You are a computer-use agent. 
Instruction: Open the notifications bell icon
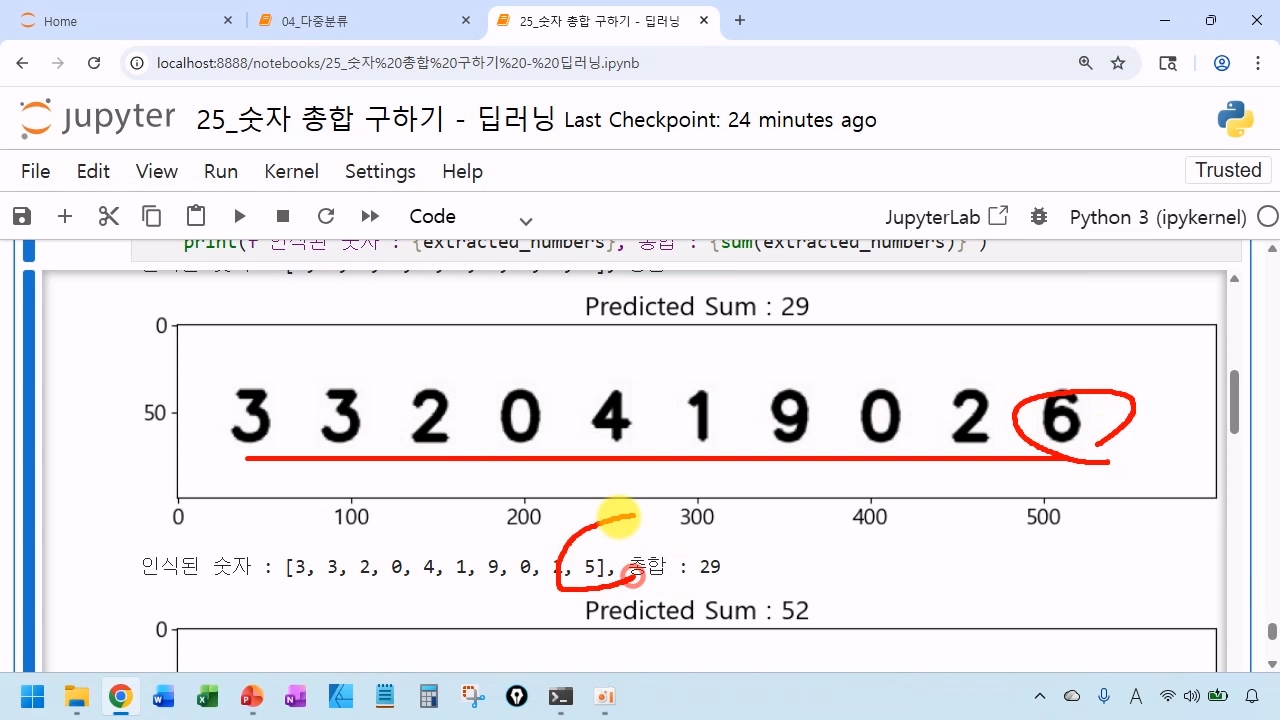1252,696
